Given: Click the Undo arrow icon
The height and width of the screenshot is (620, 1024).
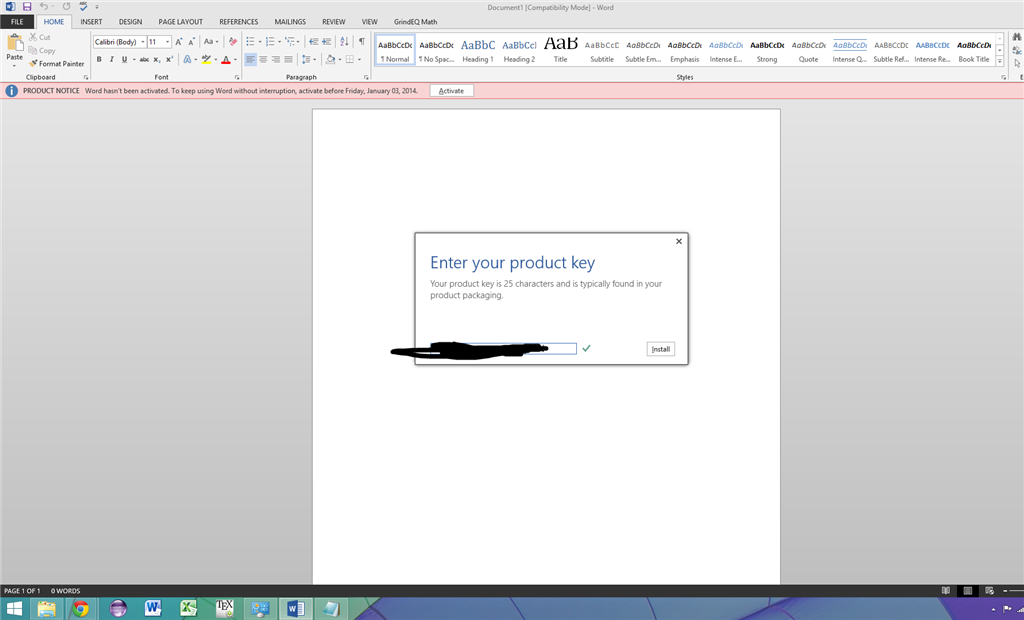Looking at the screenshot, I should [x=43, y=7].
